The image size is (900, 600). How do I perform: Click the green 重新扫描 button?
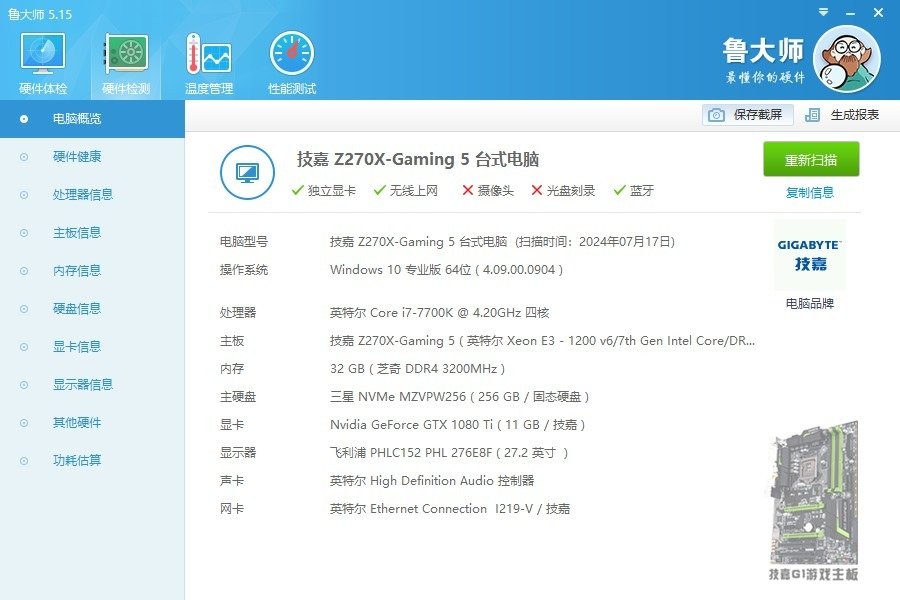810,159
